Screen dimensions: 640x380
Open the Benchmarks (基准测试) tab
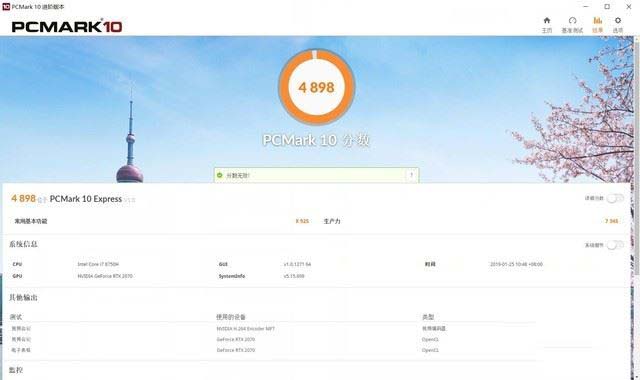[572, 24]
